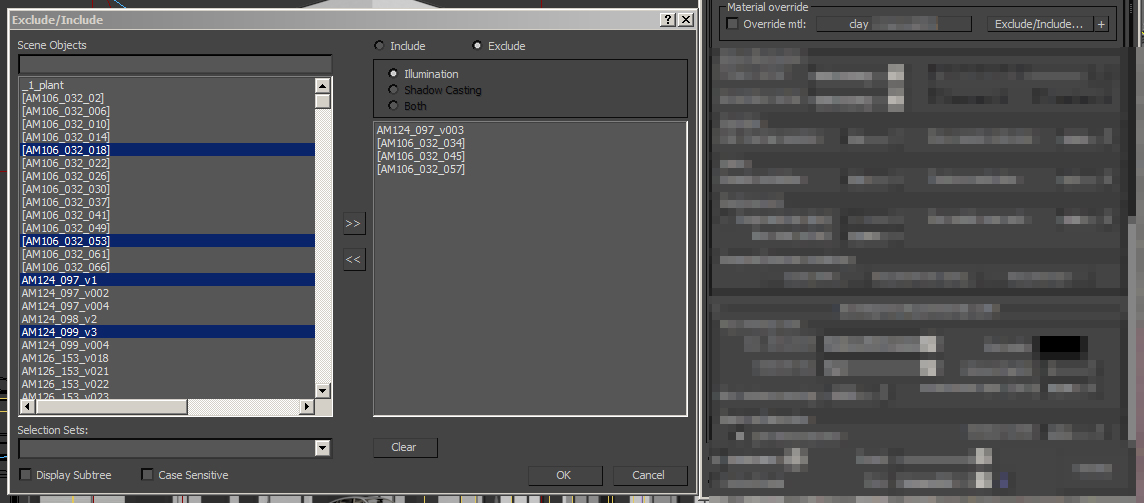This screenshot has width=1144, height=503.
Task: Click the ? help button in title bar
Action: tap(667, 20)
